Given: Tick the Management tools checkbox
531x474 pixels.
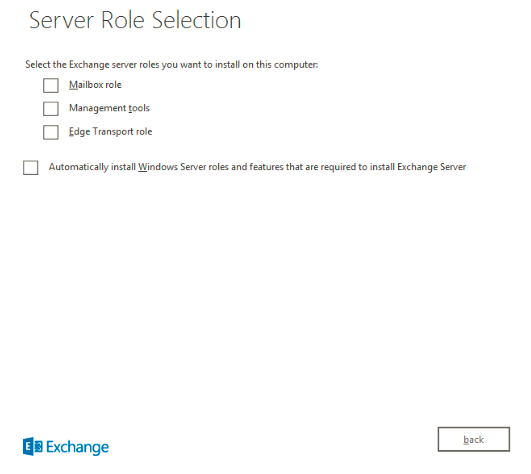Looking at the screenshot, I should click(51, 109).
